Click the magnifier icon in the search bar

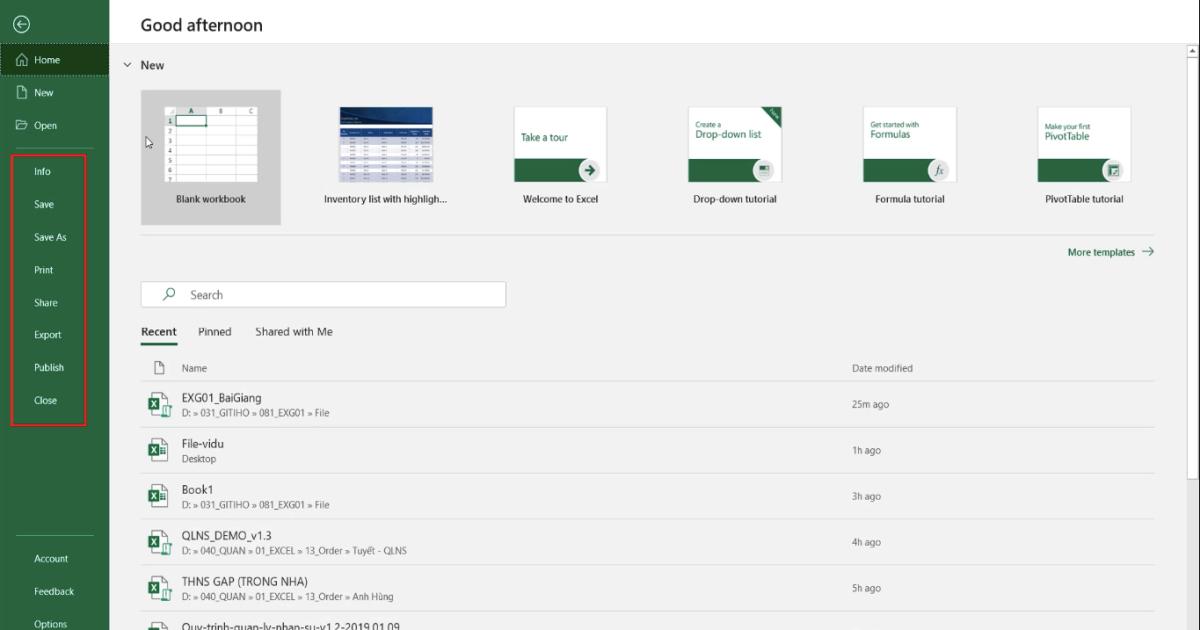(168, 294)
